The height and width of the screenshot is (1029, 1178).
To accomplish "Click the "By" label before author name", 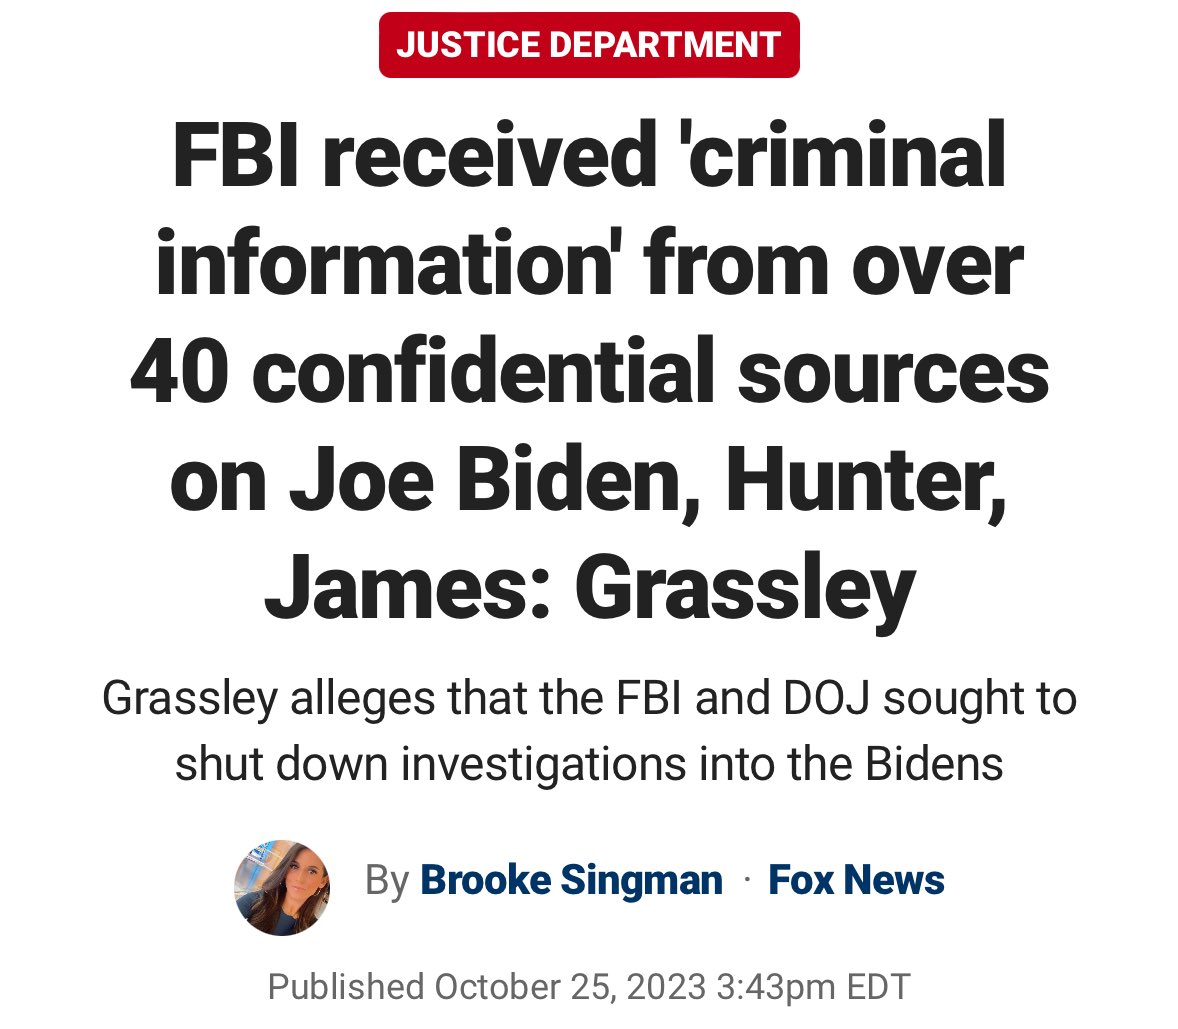I will coord(388,880).
